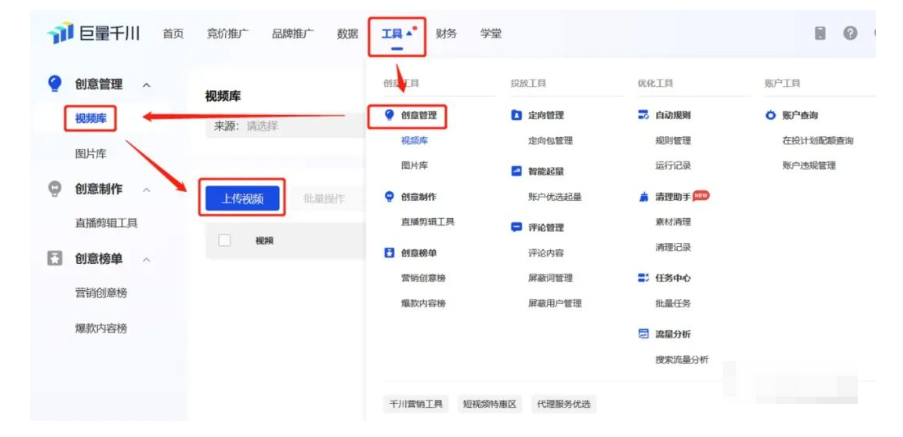Screen dimensions: 903x437
Task: Open the 竞价推广 menu
Action: 227,33
